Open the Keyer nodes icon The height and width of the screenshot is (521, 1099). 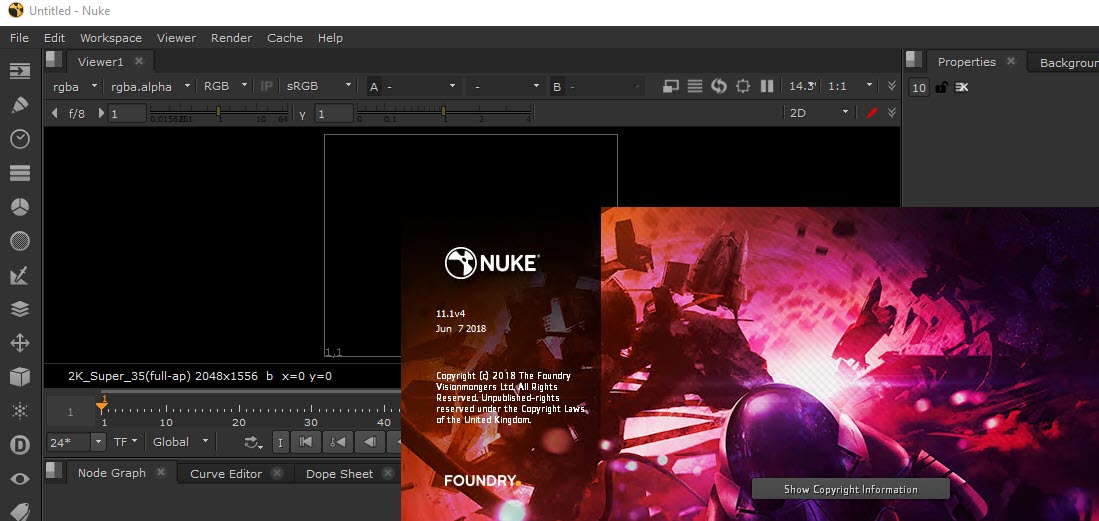tap(20, 276)
